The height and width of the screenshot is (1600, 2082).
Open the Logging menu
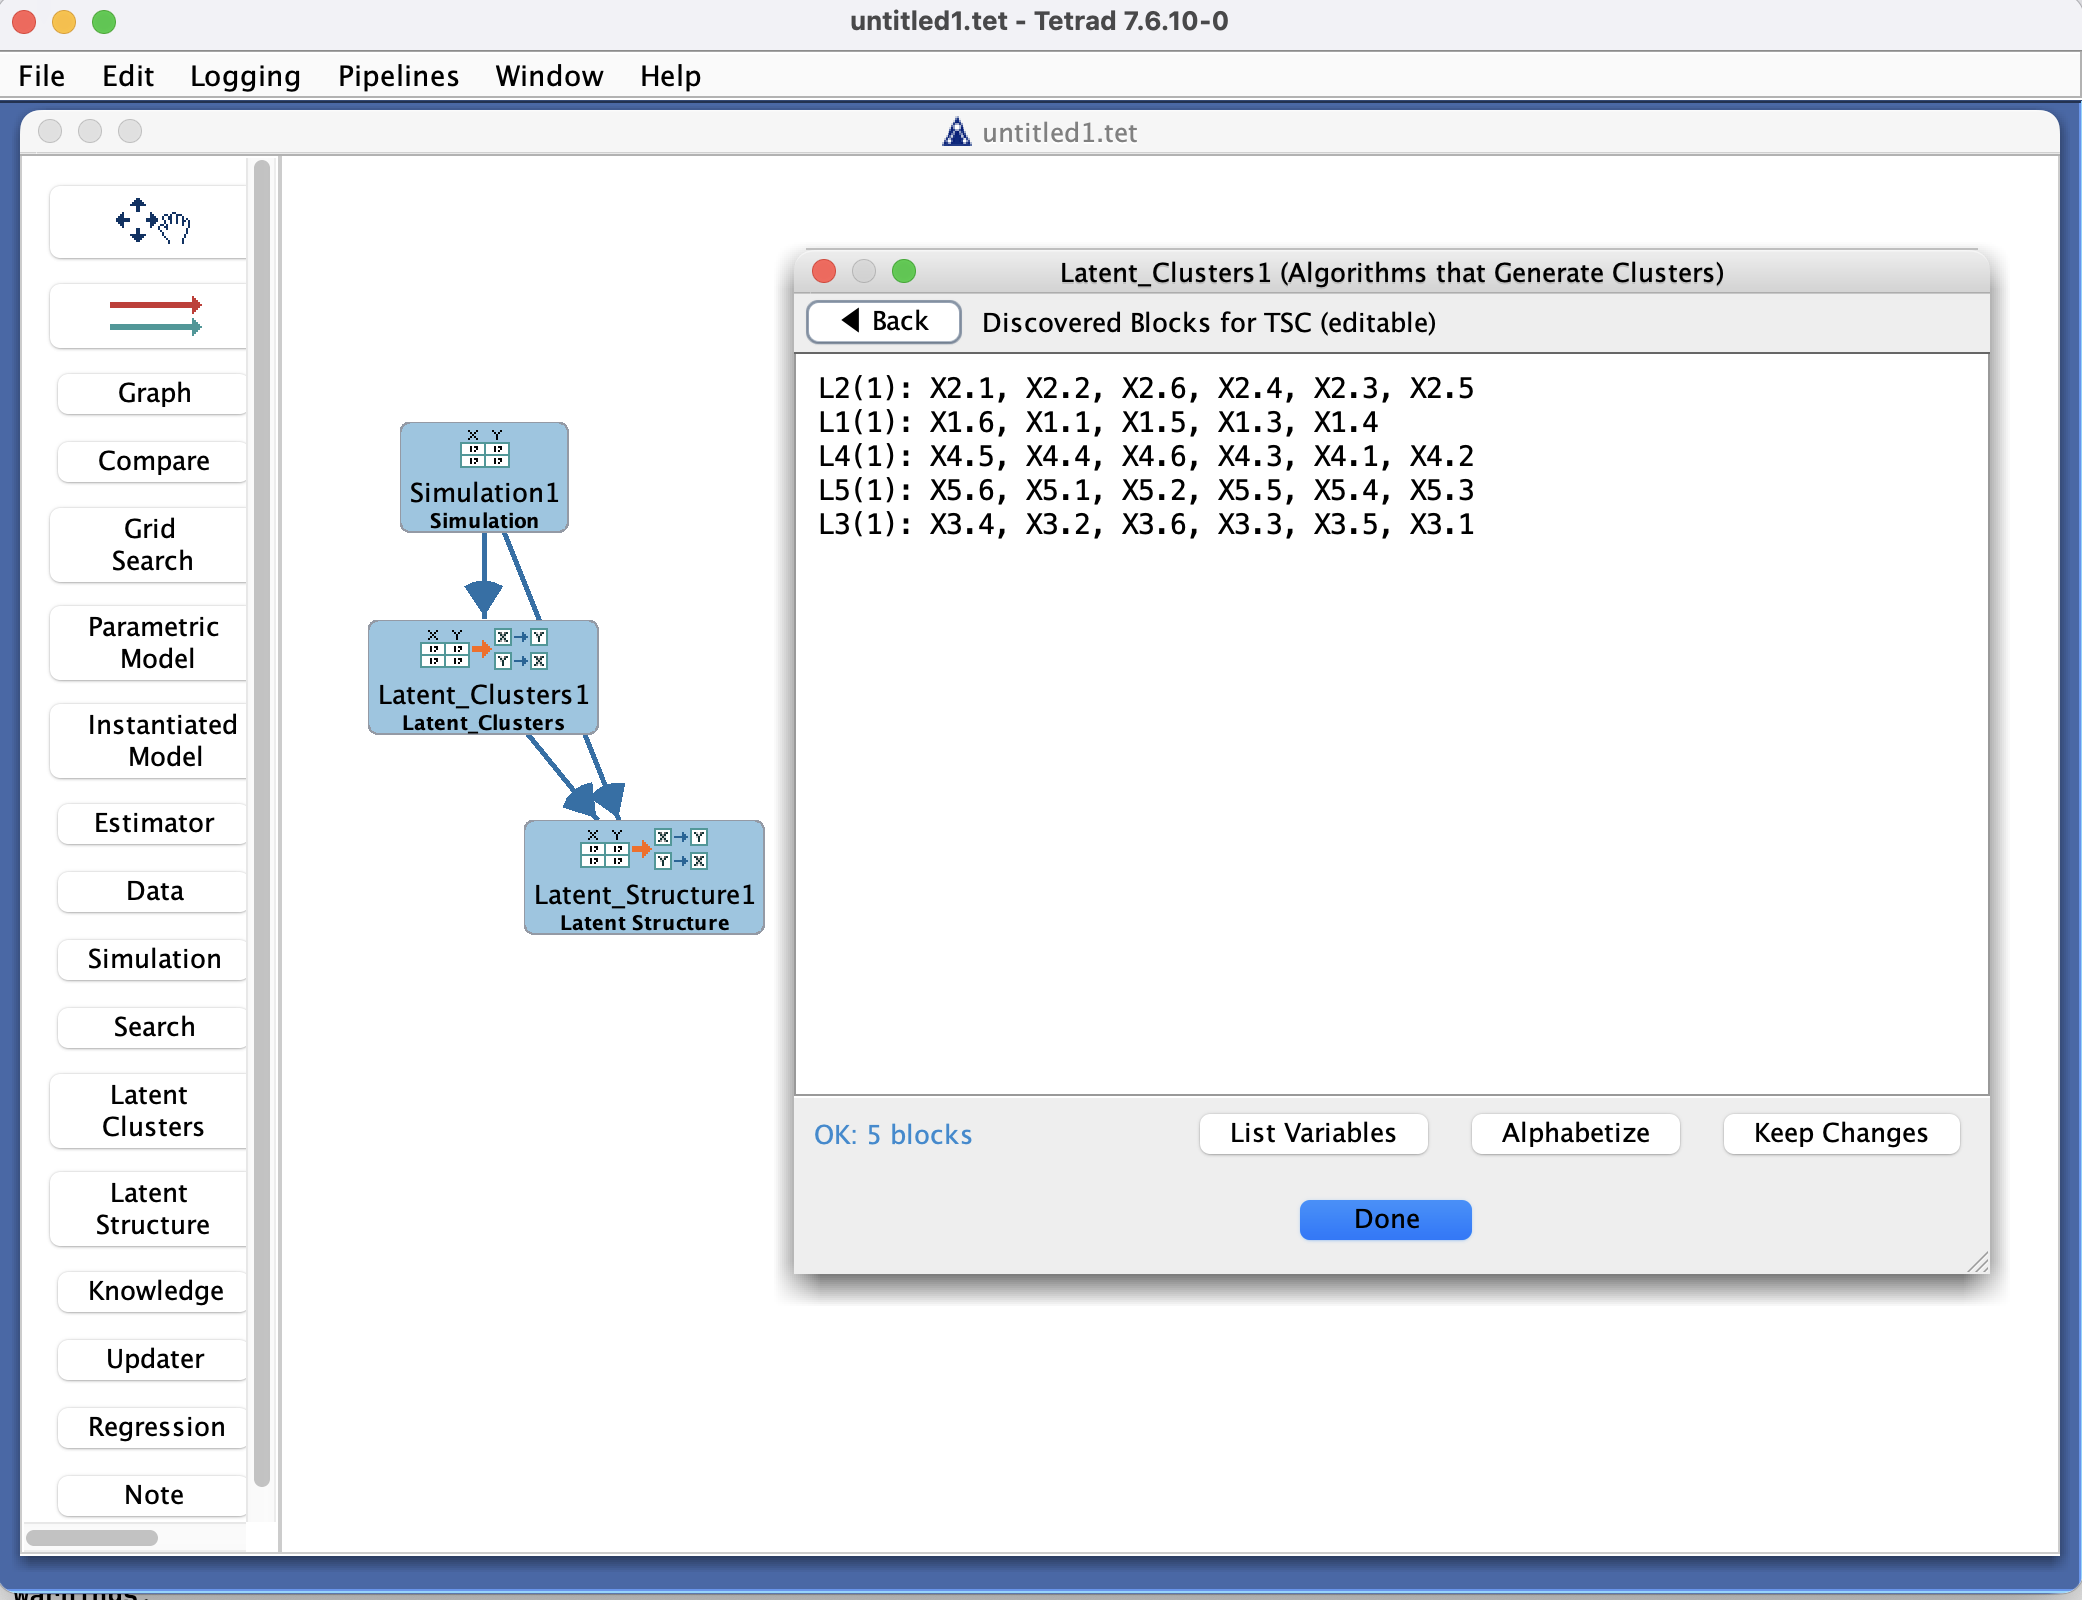(245, 76)
